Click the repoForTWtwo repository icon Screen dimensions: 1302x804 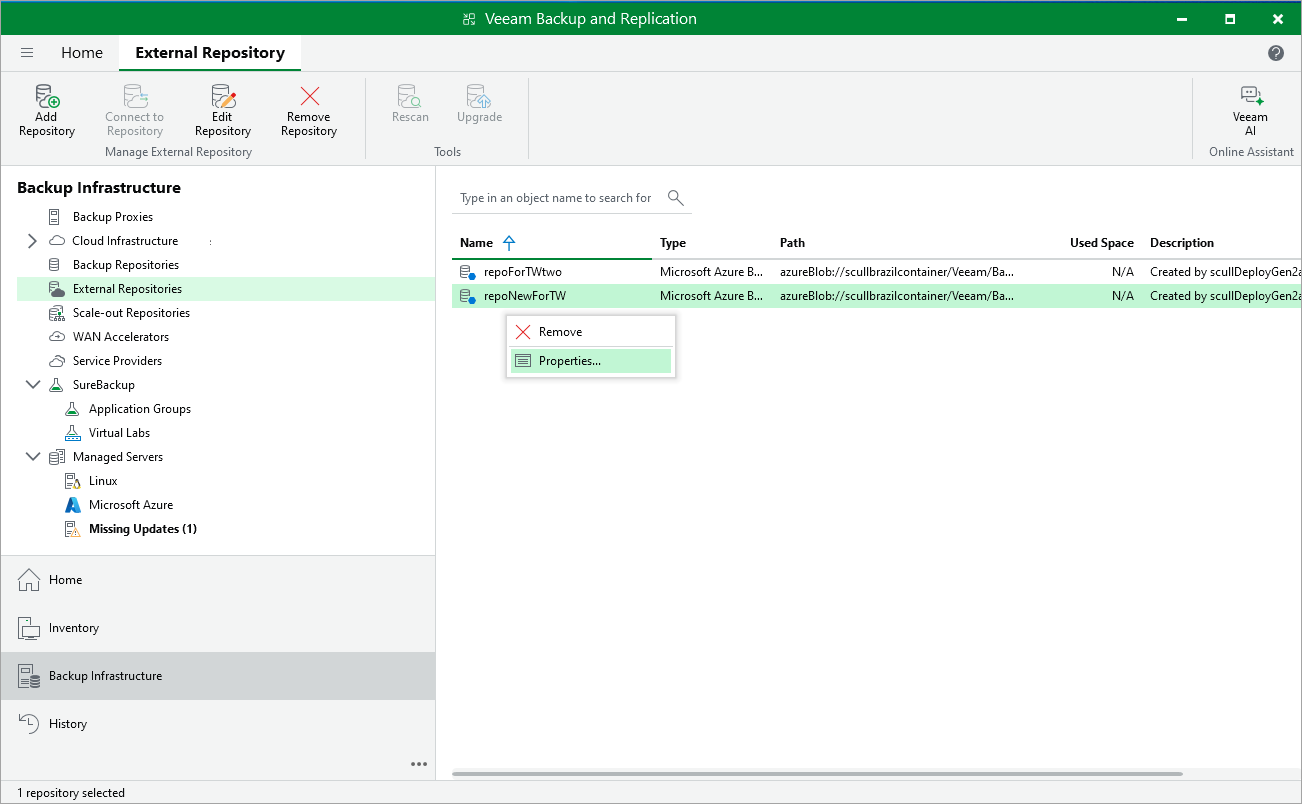pos(467,272)
